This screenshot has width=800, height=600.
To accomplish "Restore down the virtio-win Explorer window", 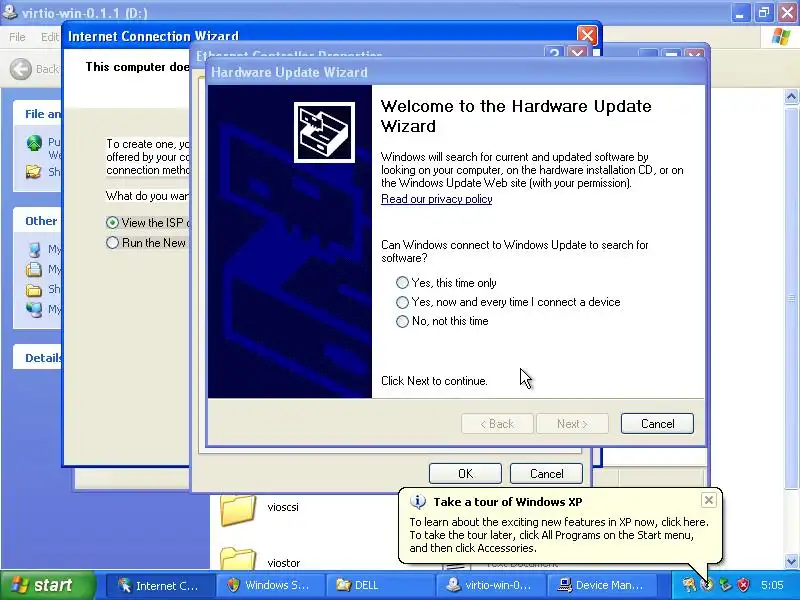I will 764,13.
